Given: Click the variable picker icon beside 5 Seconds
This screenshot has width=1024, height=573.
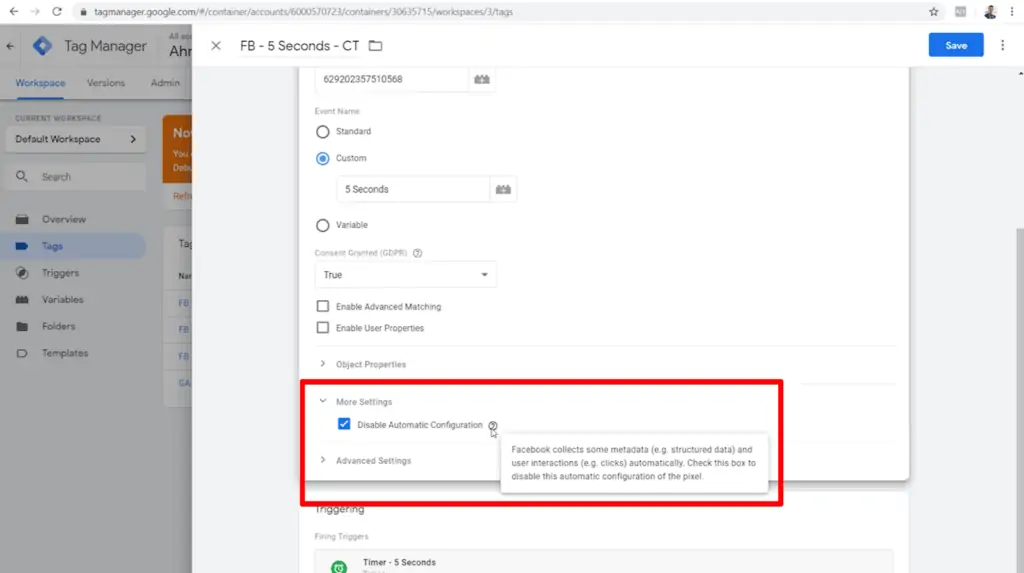Looking at the screenshot, I should click(503, 189).
